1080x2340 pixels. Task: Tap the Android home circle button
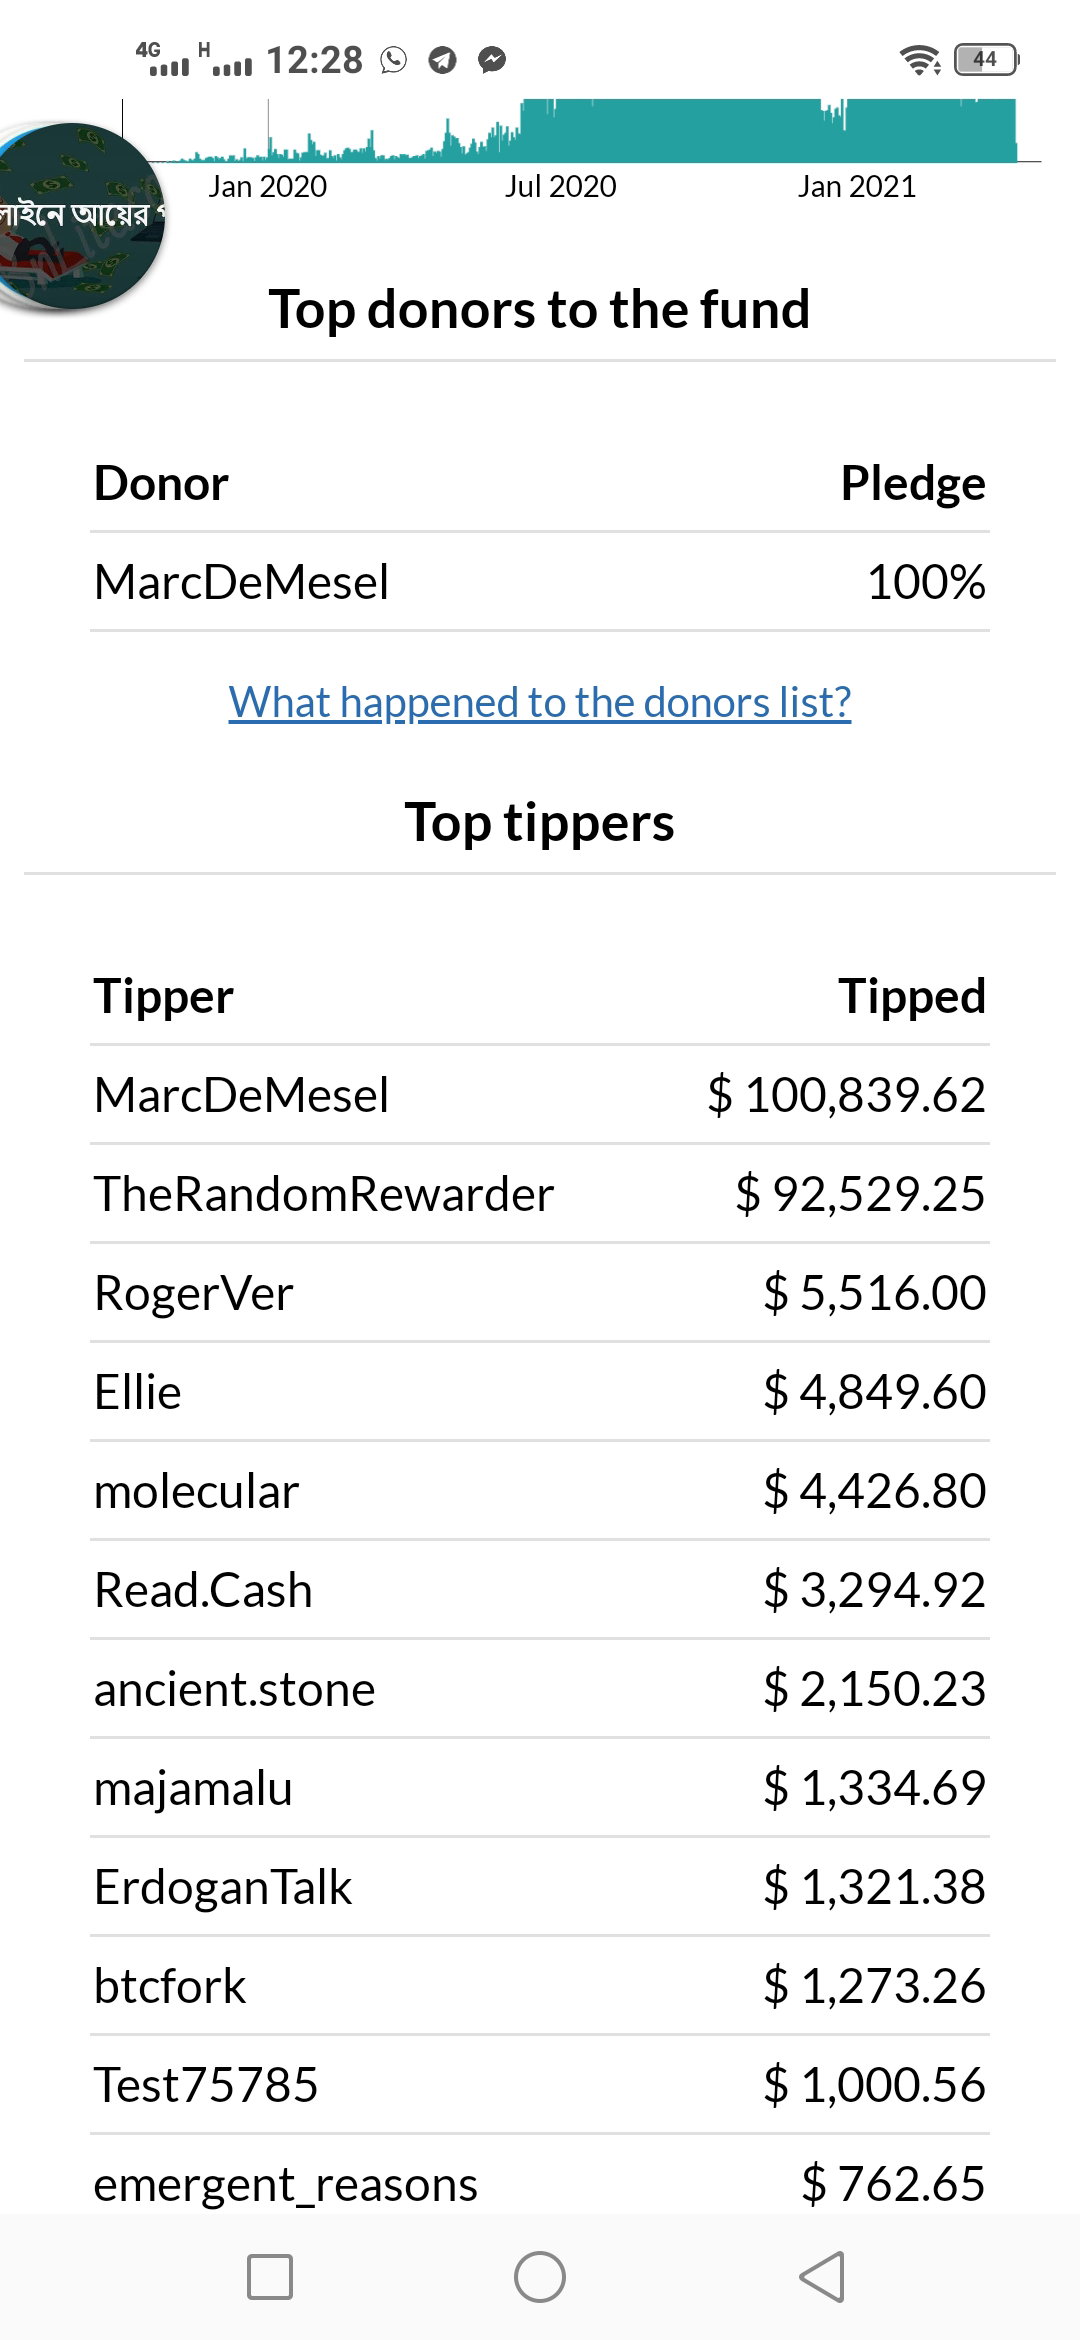540,2277
